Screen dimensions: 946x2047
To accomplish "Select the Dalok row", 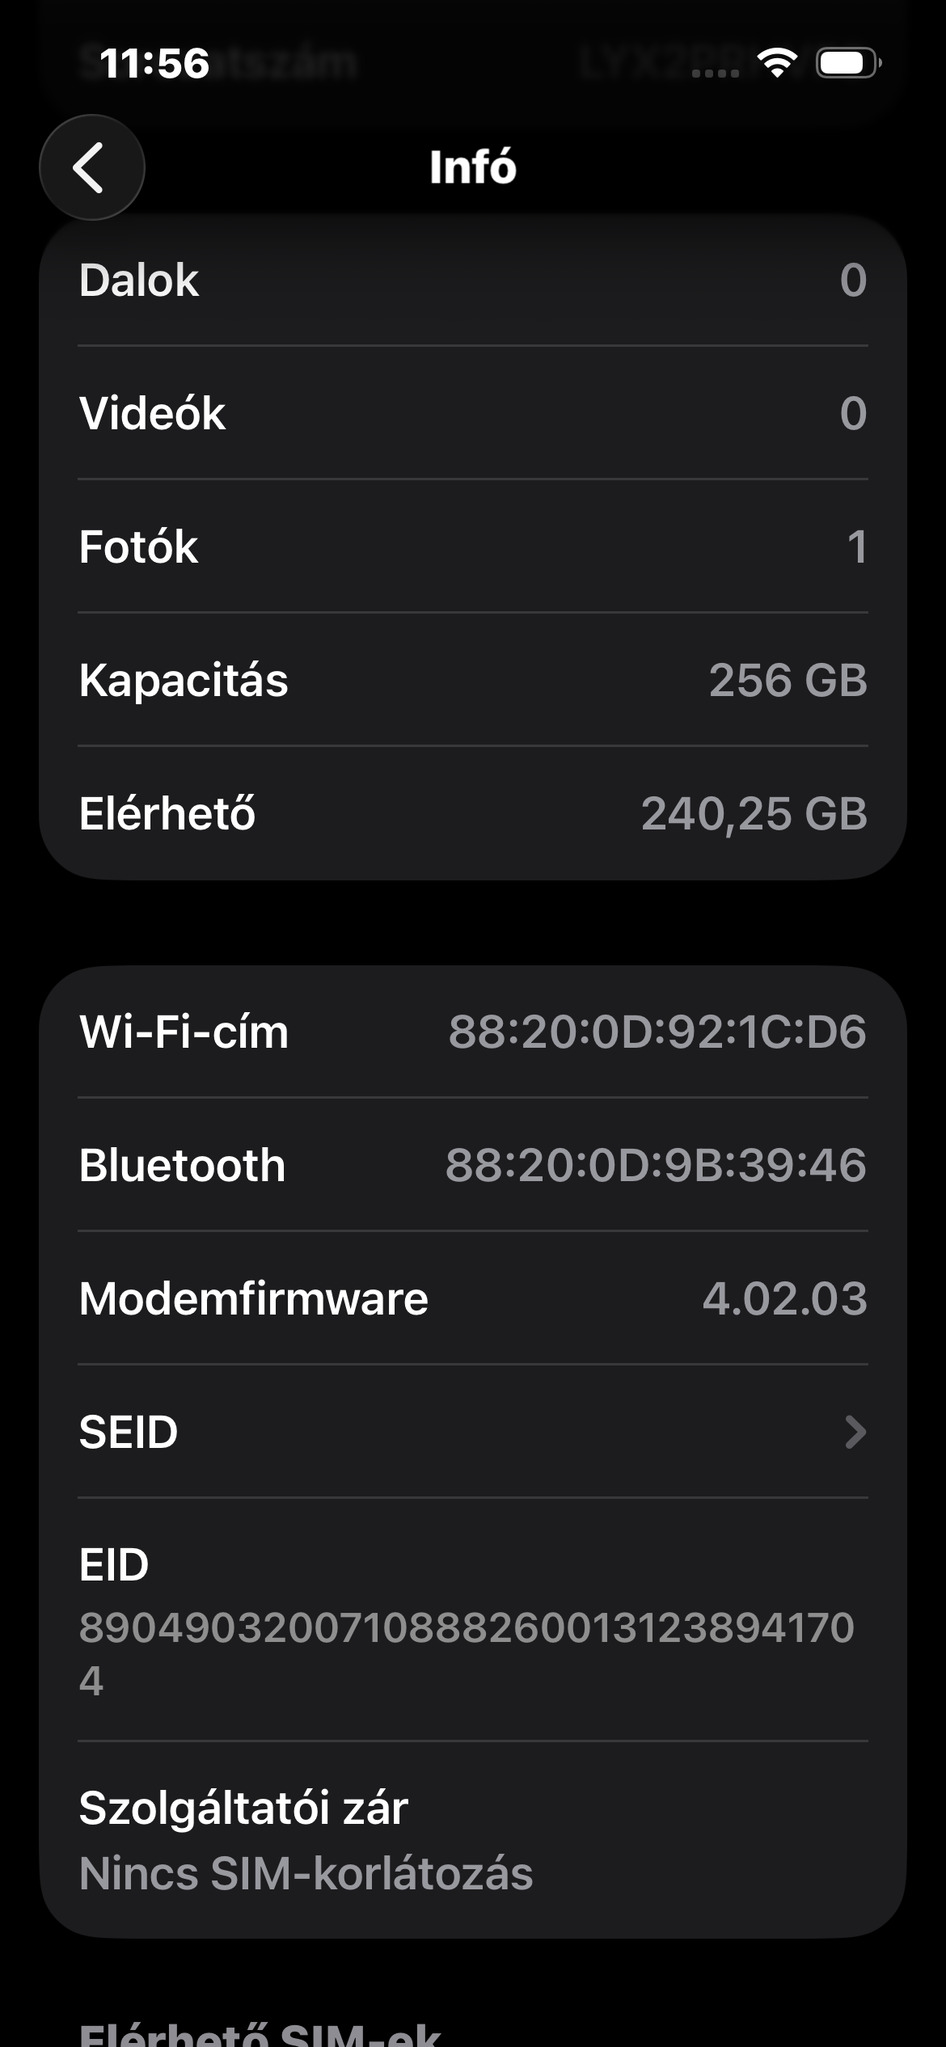I will pos(472,280).
